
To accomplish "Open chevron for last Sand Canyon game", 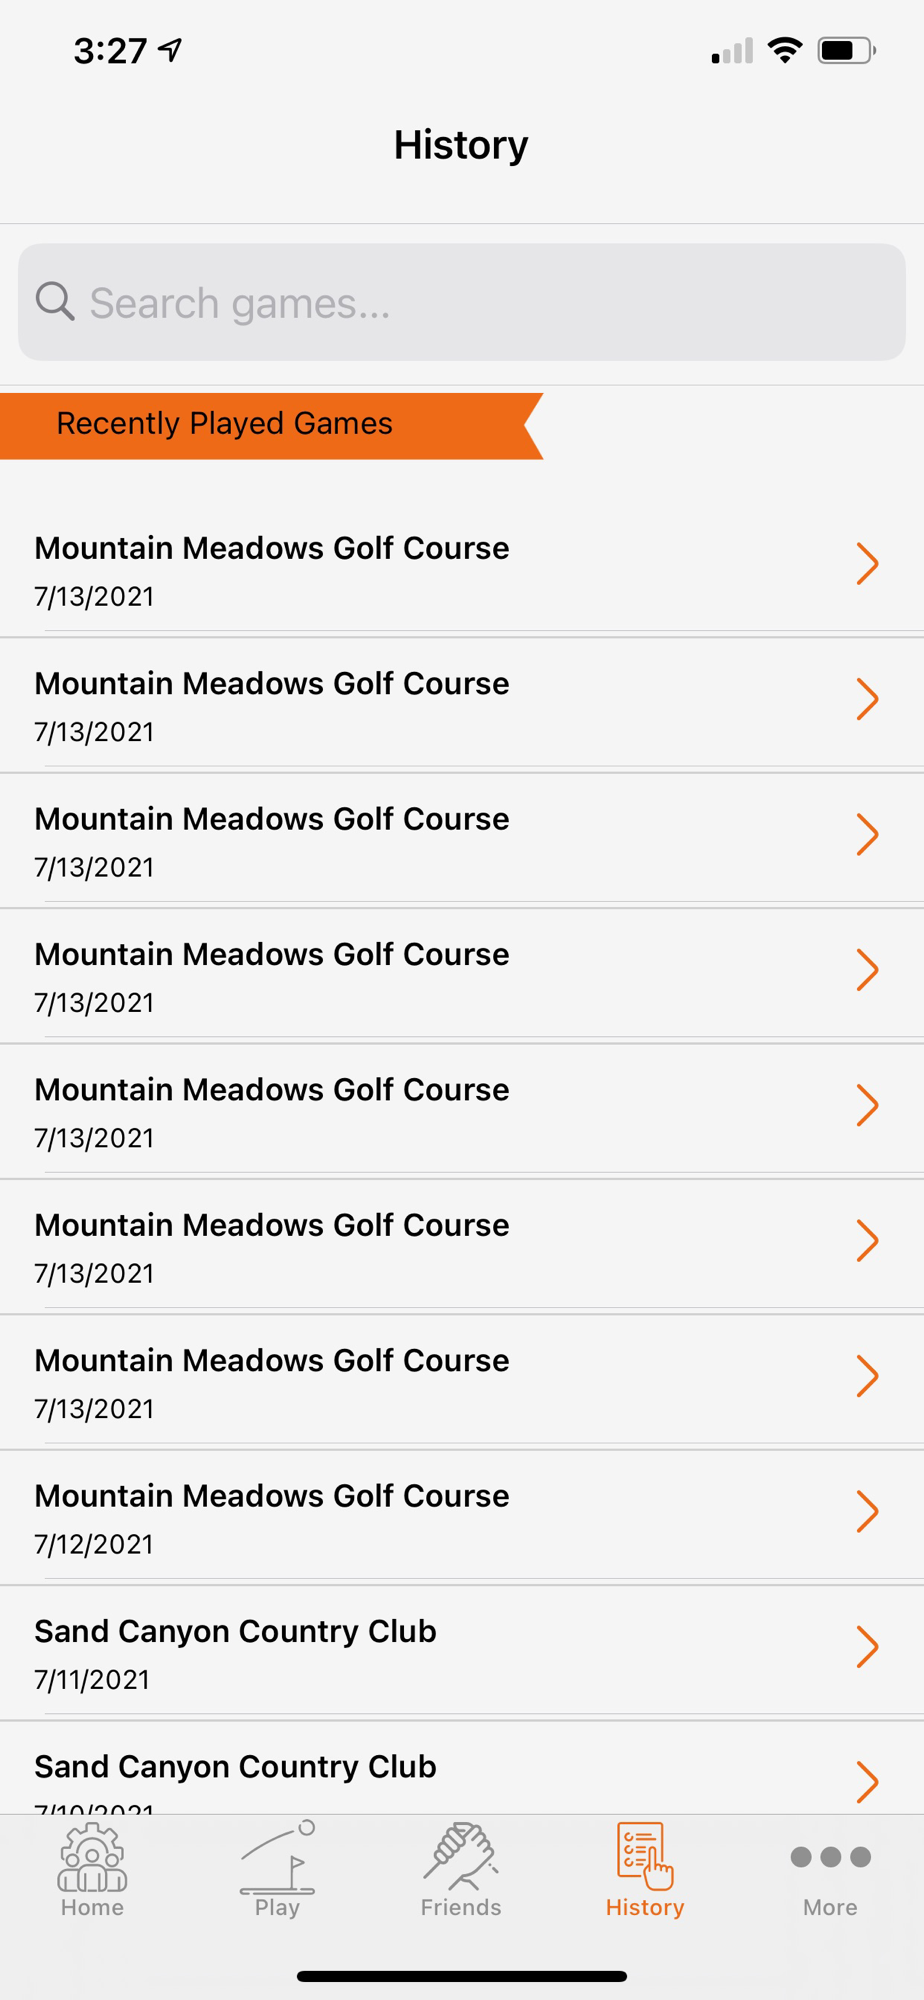I will point(867,1782).
